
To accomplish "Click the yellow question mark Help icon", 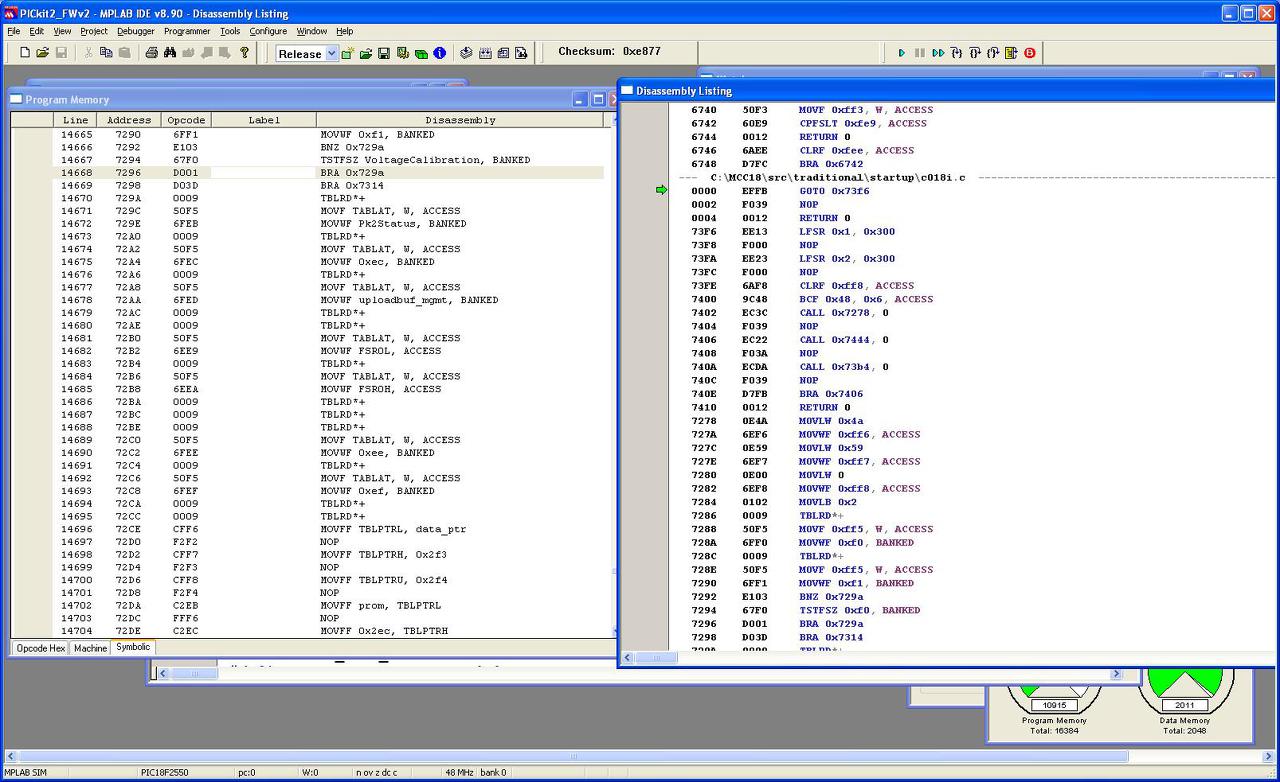I will 245,53.
